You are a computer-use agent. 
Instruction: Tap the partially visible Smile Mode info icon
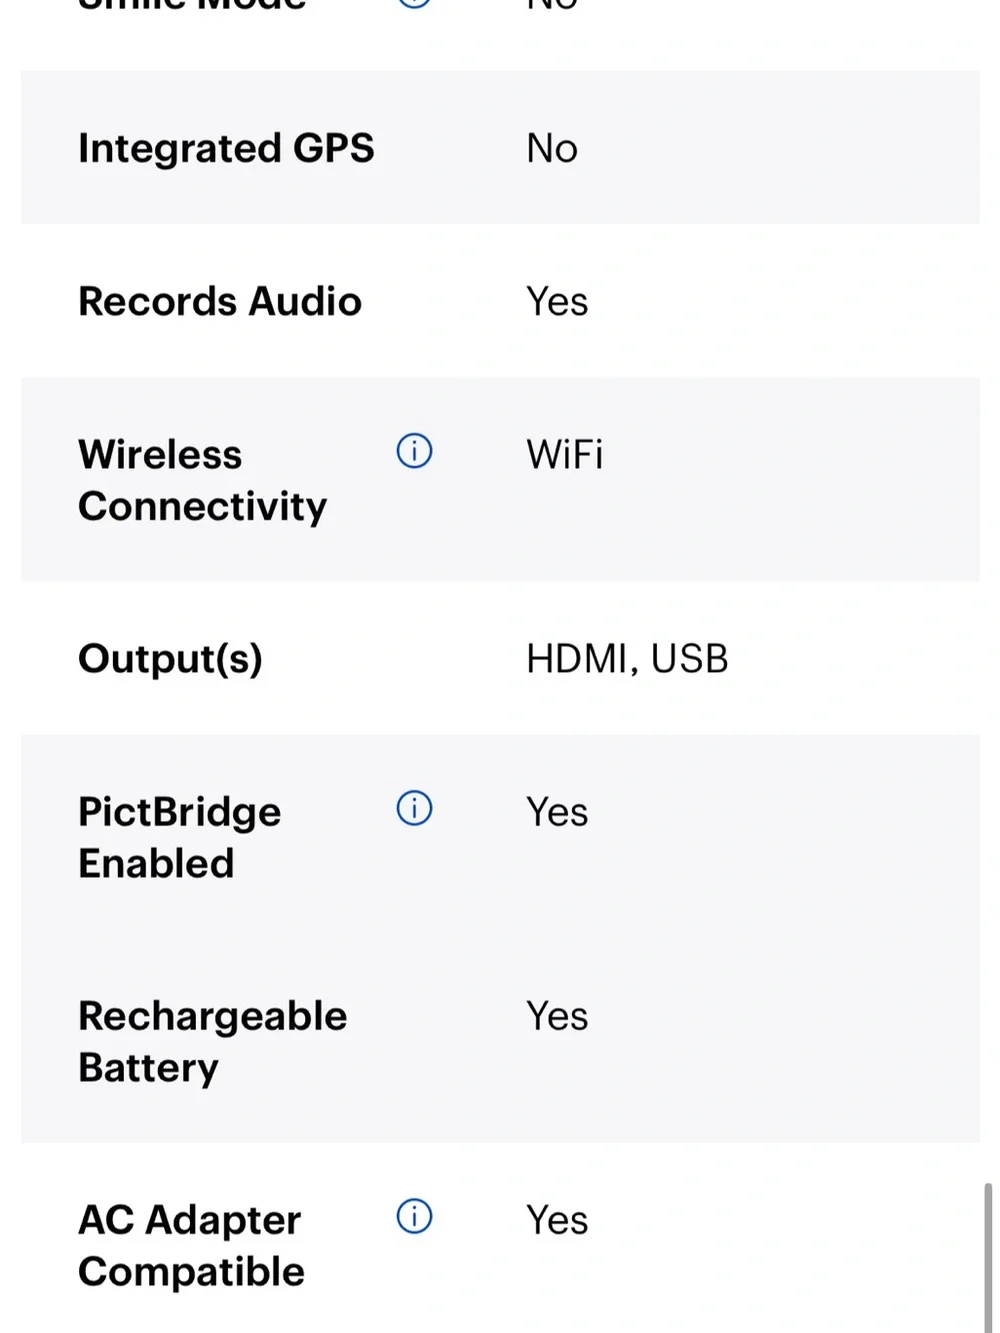[x=414, y=3]
